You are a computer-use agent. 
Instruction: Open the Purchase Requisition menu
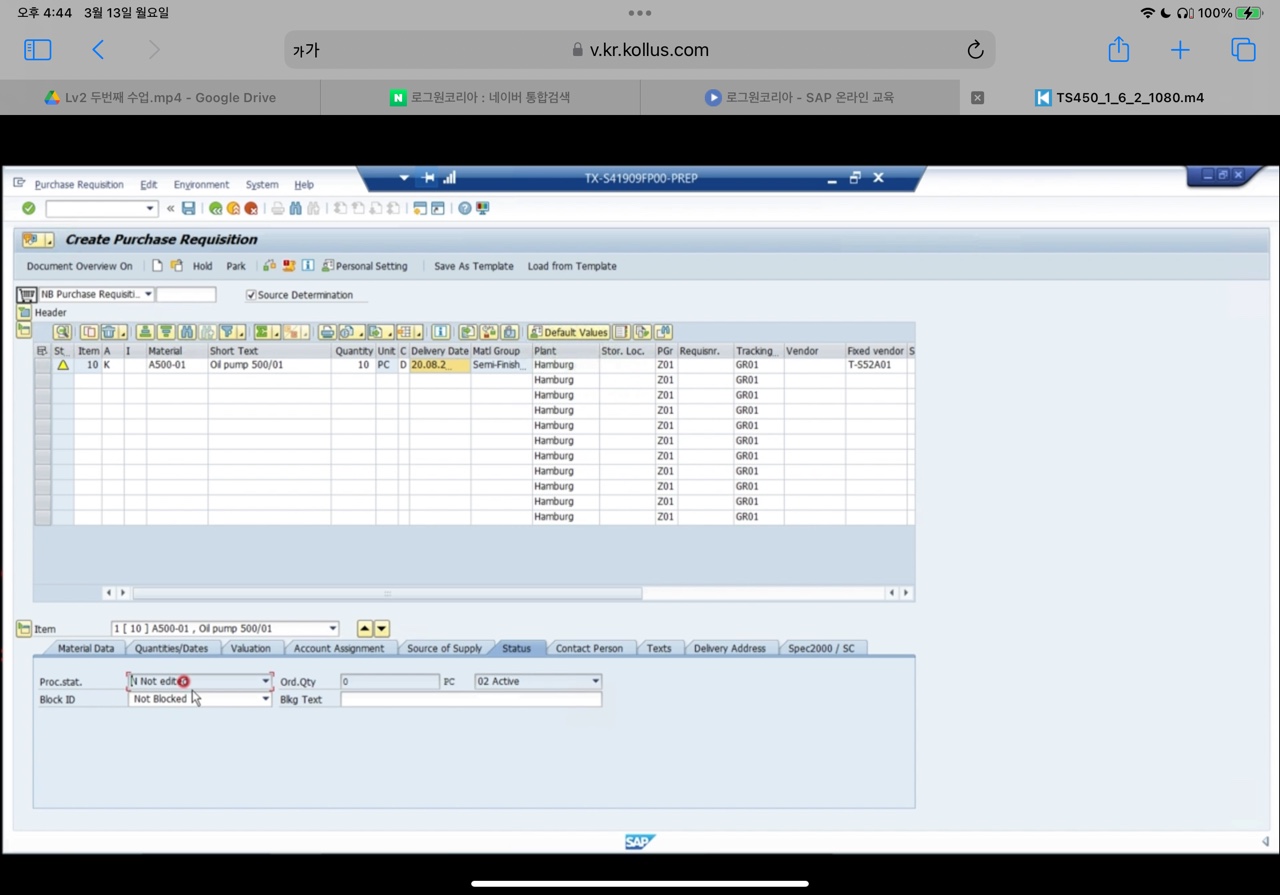[79, 185]
